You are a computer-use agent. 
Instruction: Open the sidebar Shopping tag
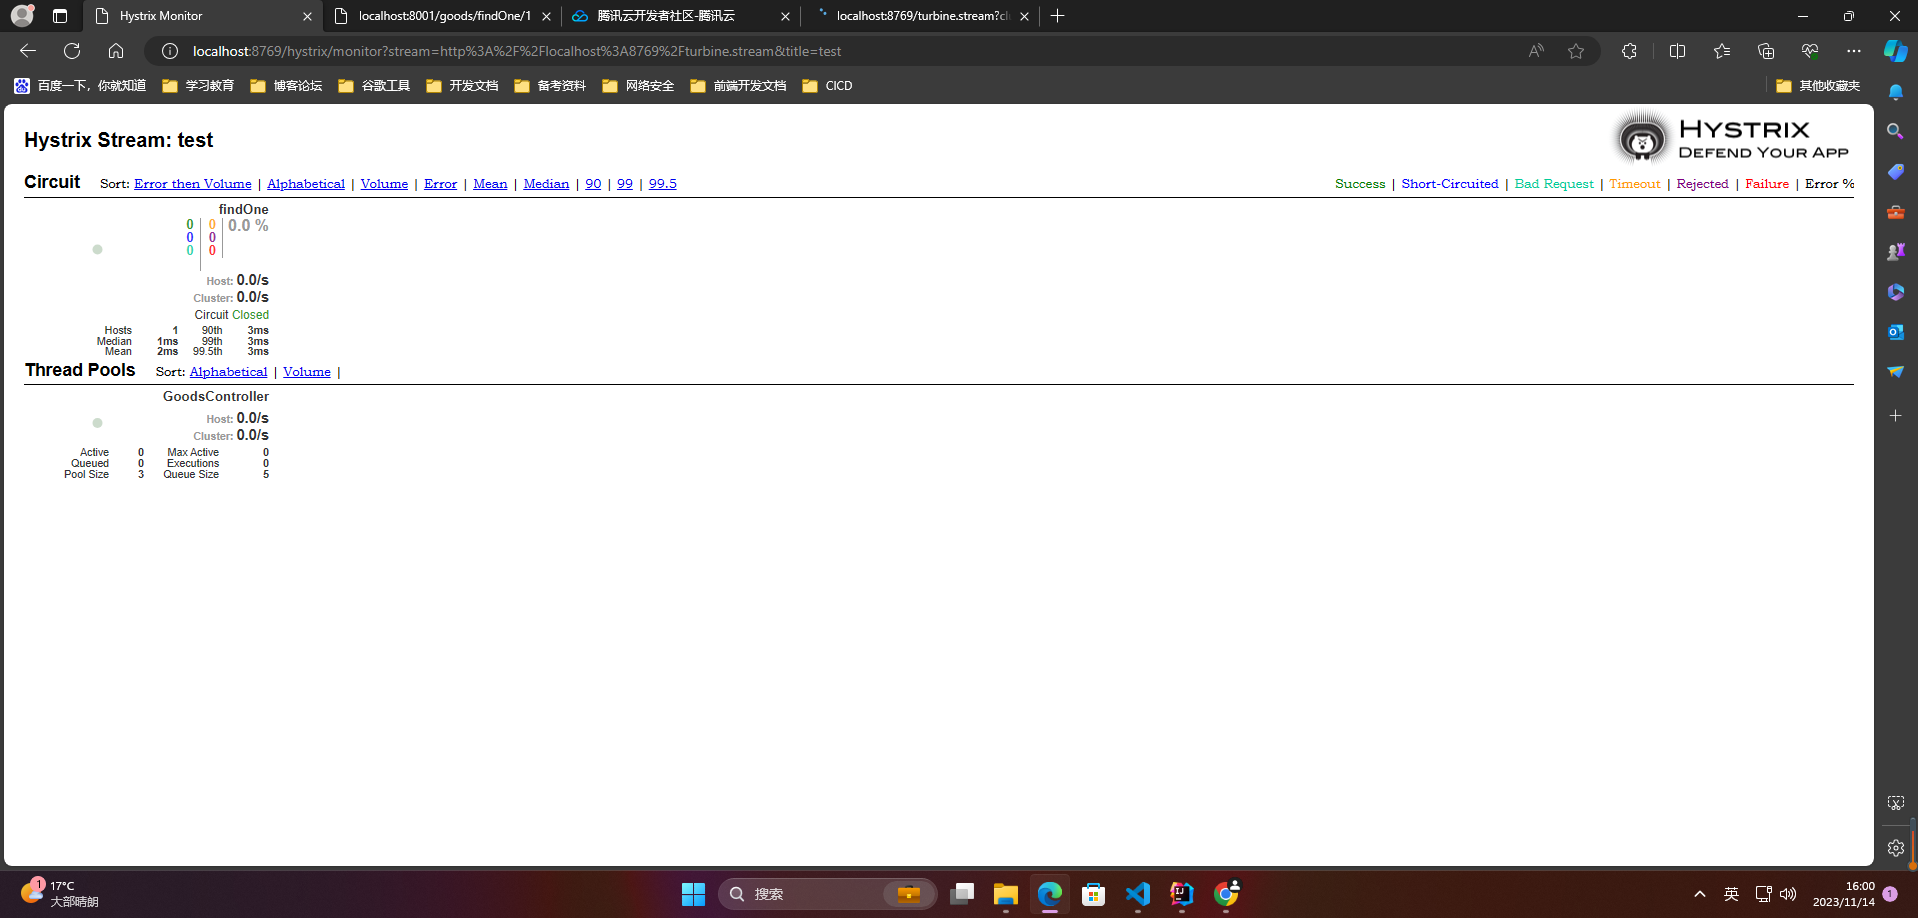(1895, 172)
